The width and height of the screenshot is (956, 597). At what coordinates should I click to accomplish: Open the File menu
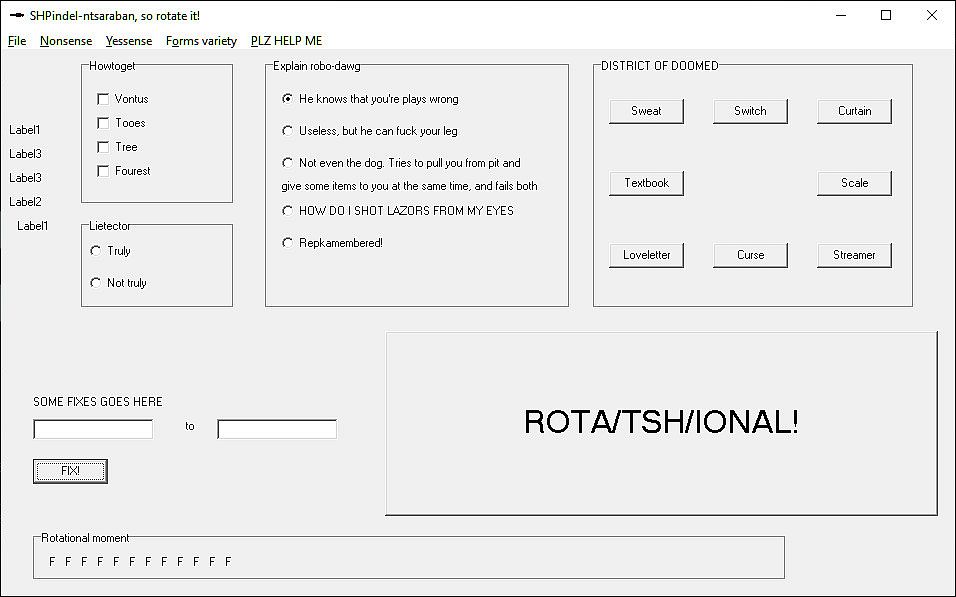(x=17, y=41)
